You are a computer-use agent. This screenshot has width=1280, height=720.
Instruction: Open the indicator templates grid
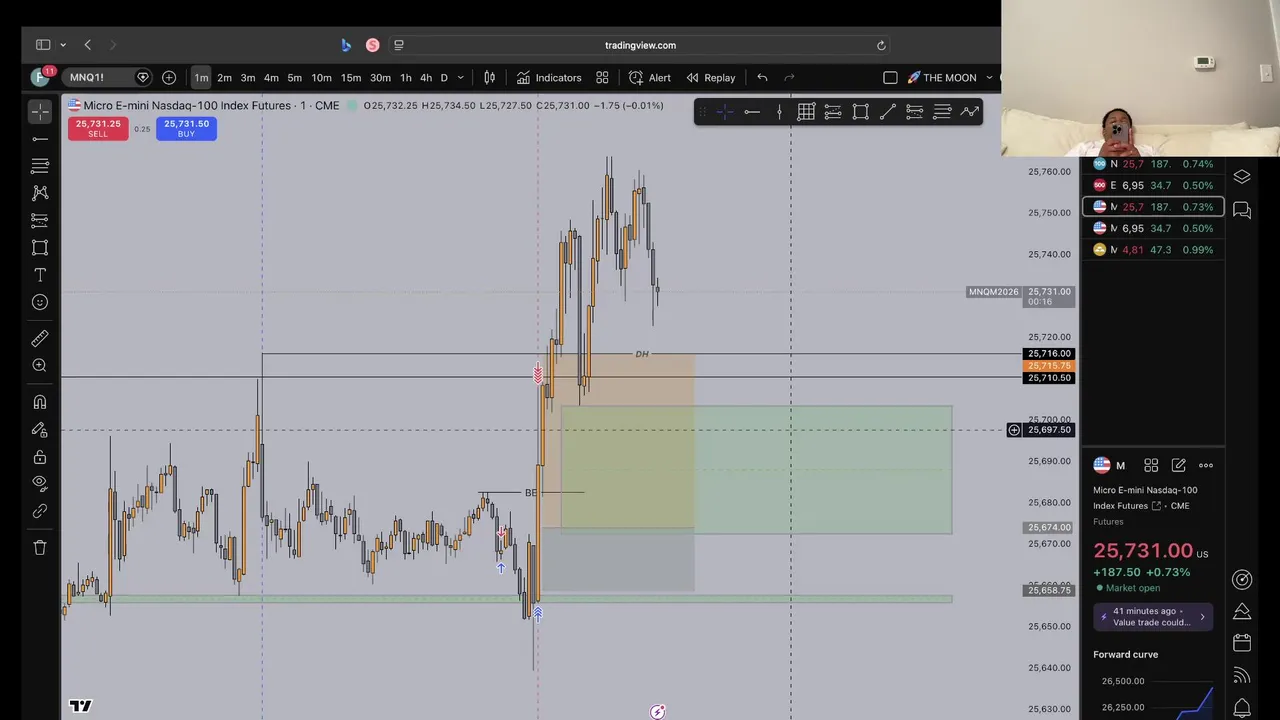click(602, 77)
